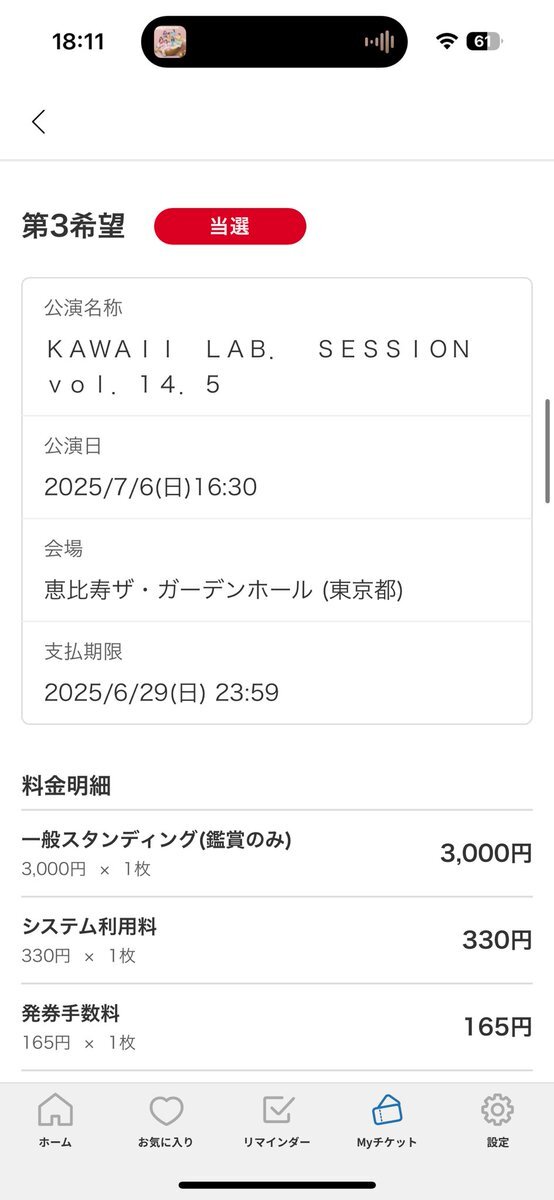The image size is (554, 1200).
Task: Tap the back arrow chevron
Action: (38, 122)
